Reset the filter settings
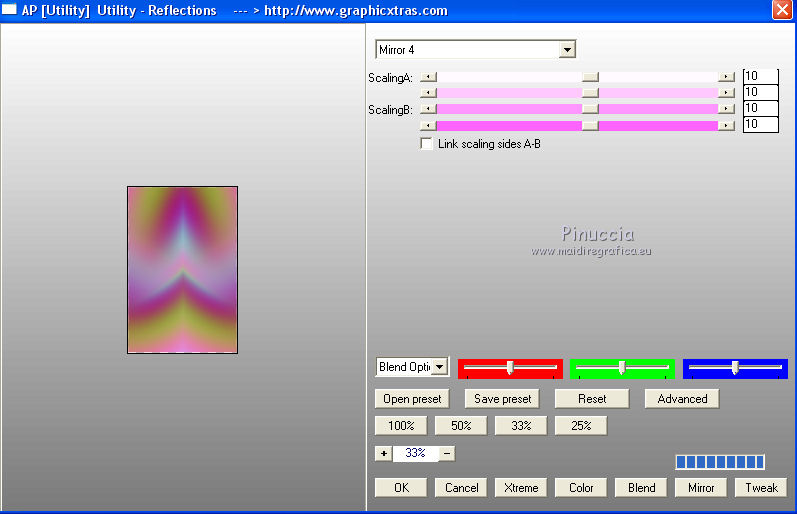 pos(592,399)
